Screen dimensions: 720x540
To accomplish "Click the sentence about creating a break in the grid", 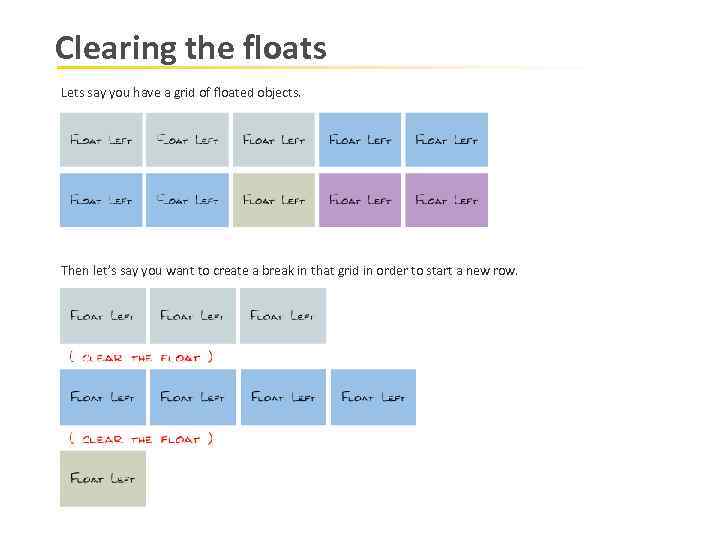I will (x=289, y=270).
